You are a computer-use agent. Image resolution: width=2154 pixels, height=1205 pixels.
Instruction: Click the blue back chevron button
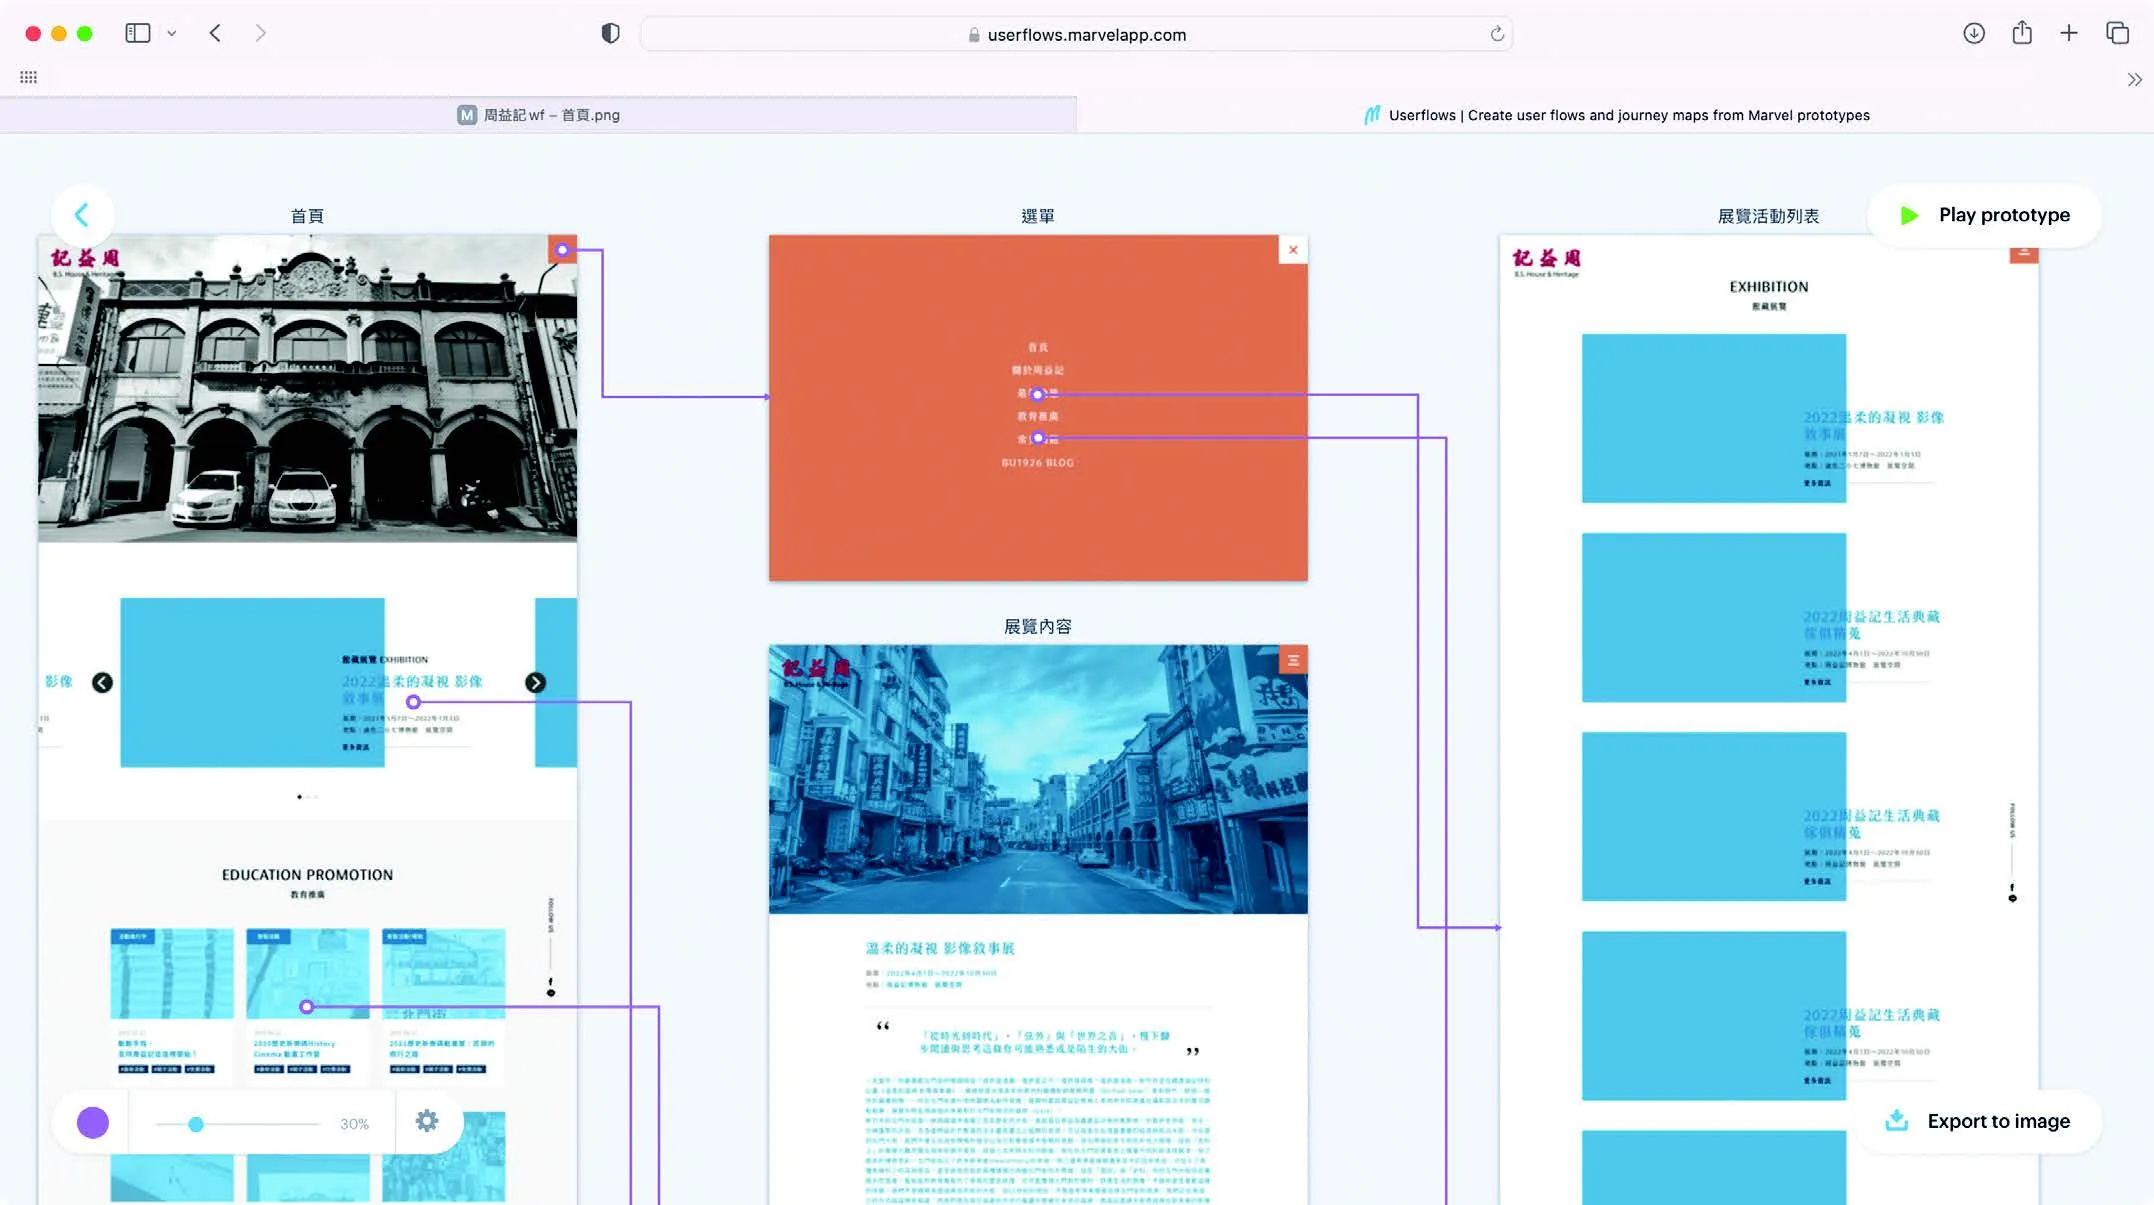[82, 215]
